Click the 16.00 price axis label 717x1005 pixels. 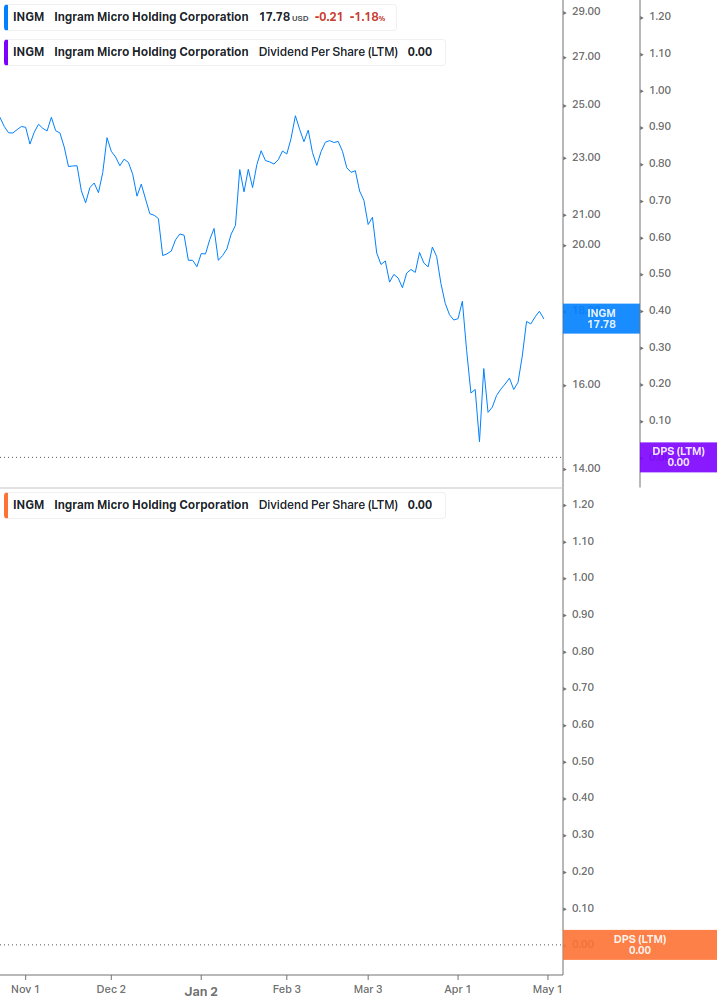pos(586,385)
